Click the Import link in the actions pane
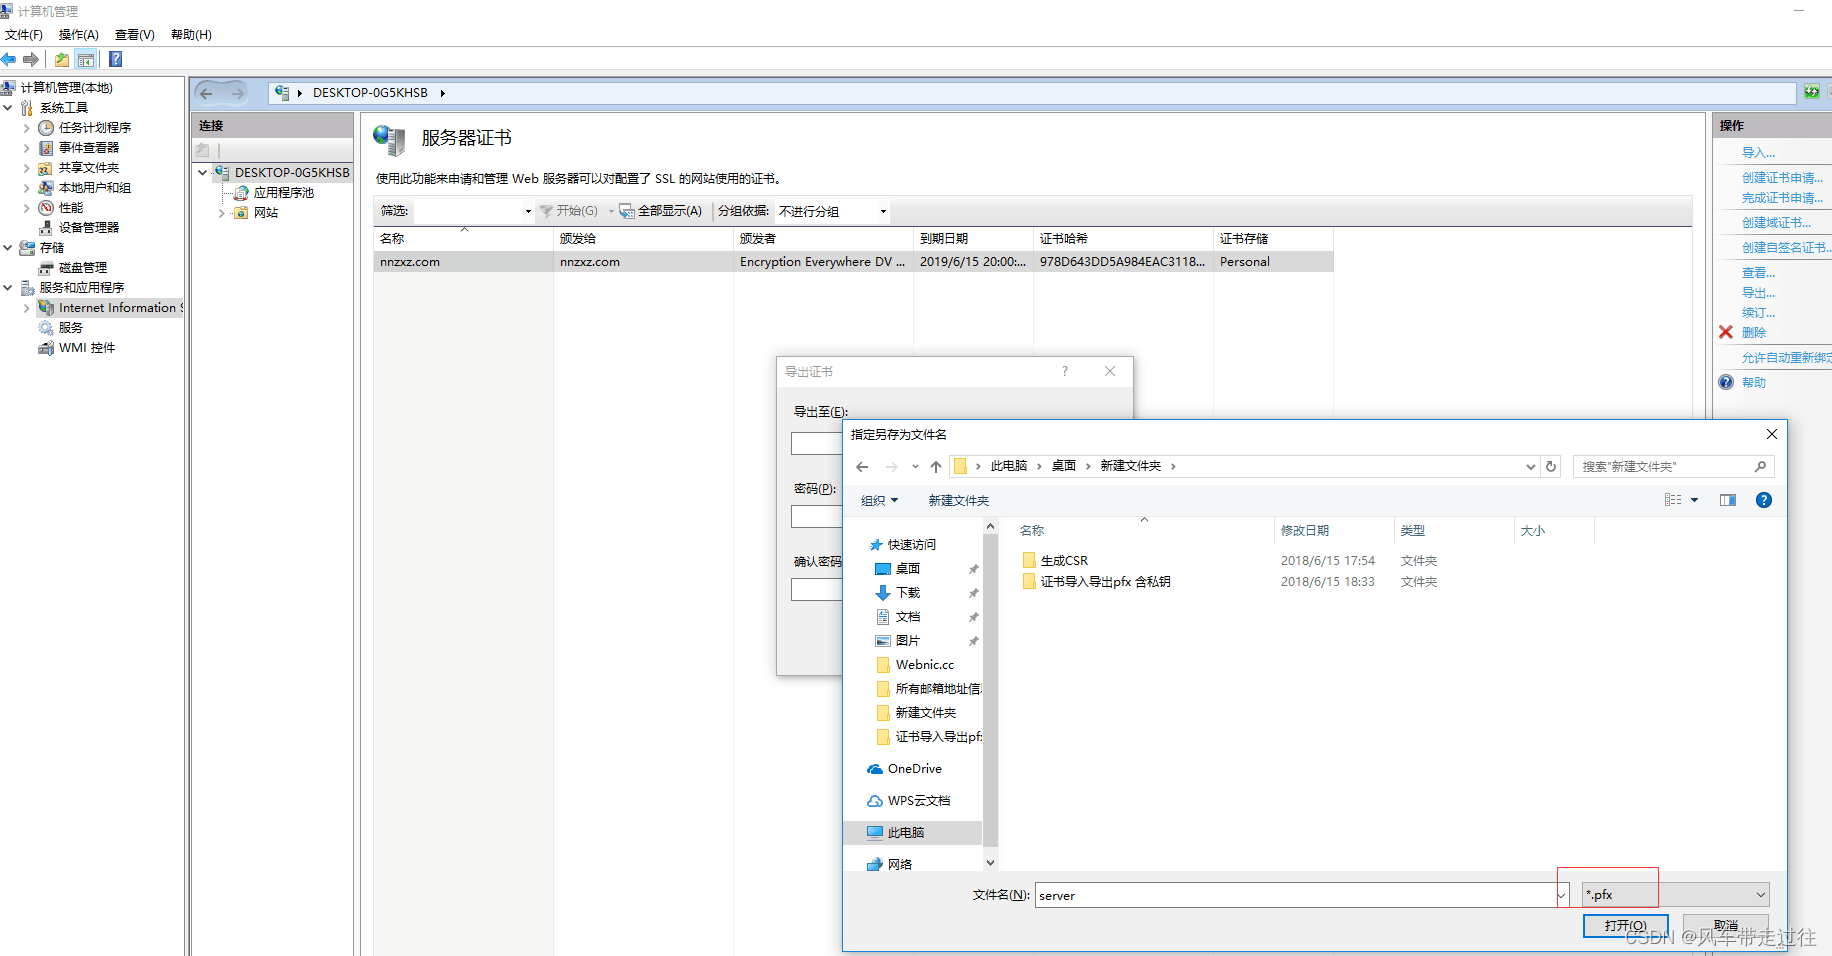The height and width of the screenshot is (956, 1832). coord(1758,153)
